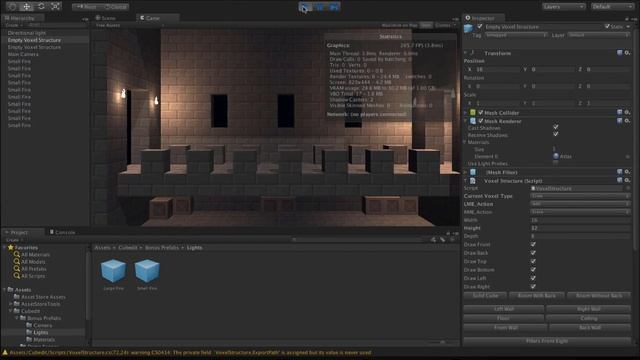Open the Transform component settings gear
Screen dimensions: 640x360
[x=627, y=53]
